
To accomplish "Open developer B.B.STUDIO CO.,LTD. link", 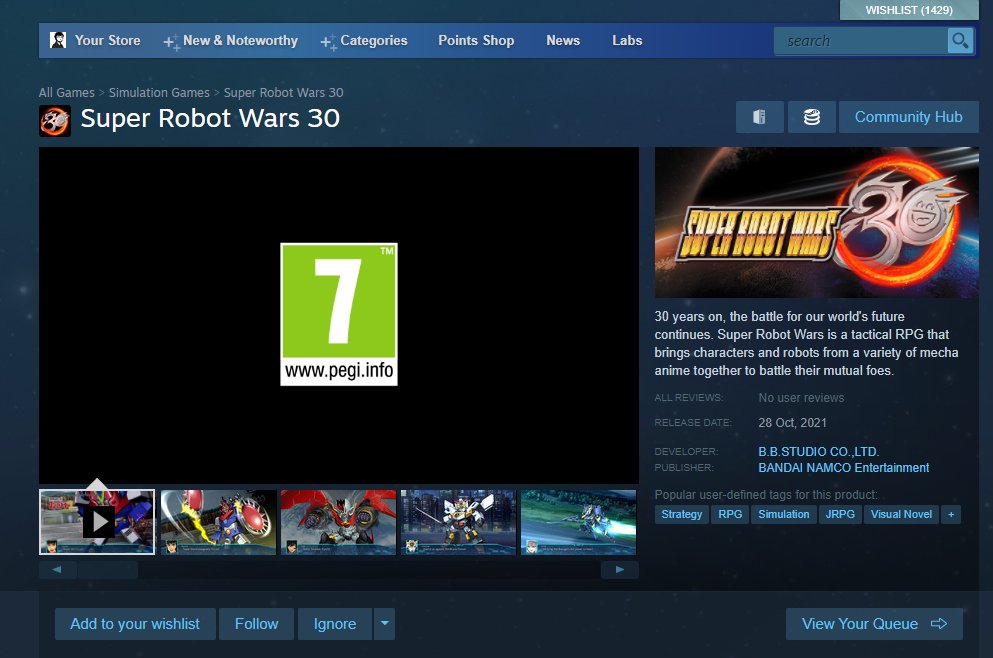I will 818,452.
